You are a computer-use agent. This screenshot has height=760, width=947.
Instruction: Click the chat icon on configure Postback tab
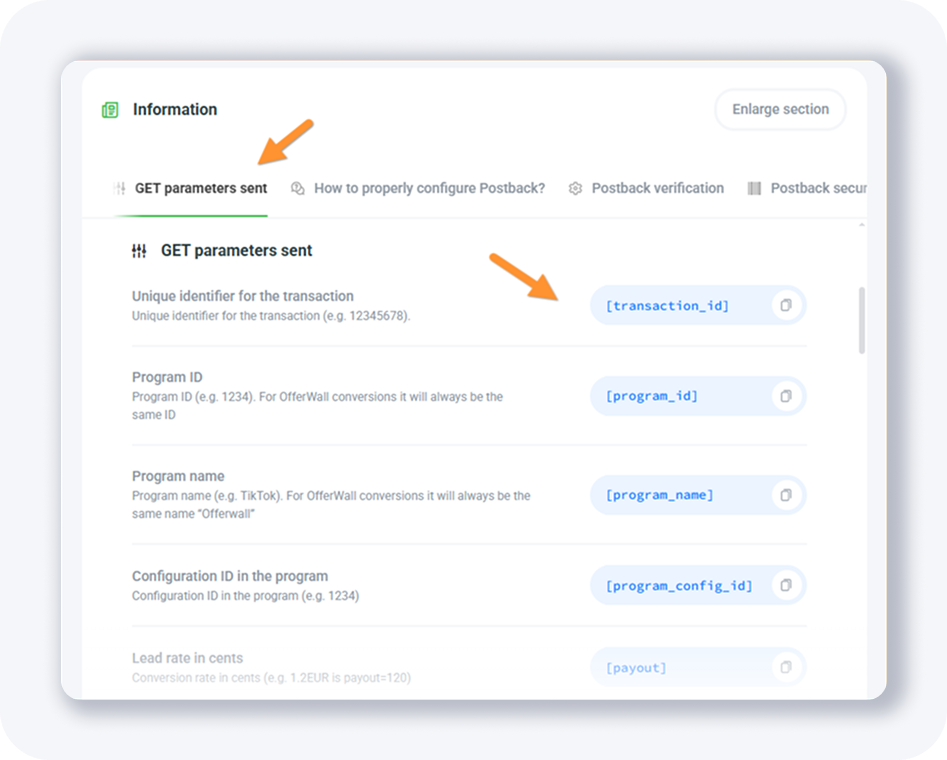pos(298,188)
